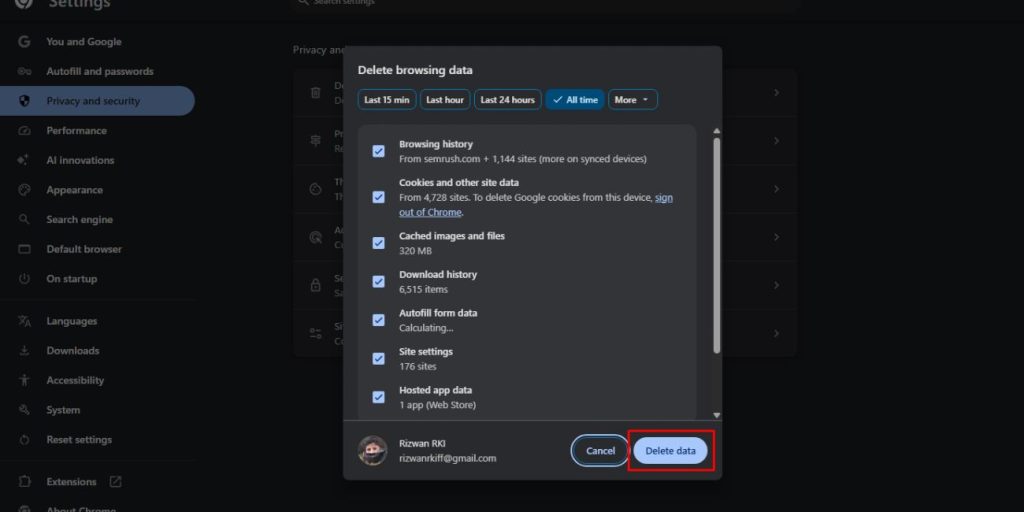Uncheck Cookies and other site data

click(378, 197)
